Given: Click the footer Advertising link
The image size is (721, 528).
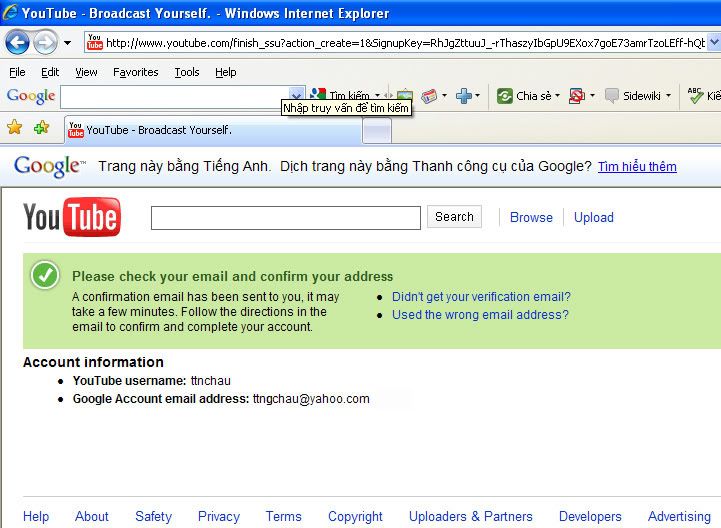Looking at the screenshot, I should coord(679,517).
